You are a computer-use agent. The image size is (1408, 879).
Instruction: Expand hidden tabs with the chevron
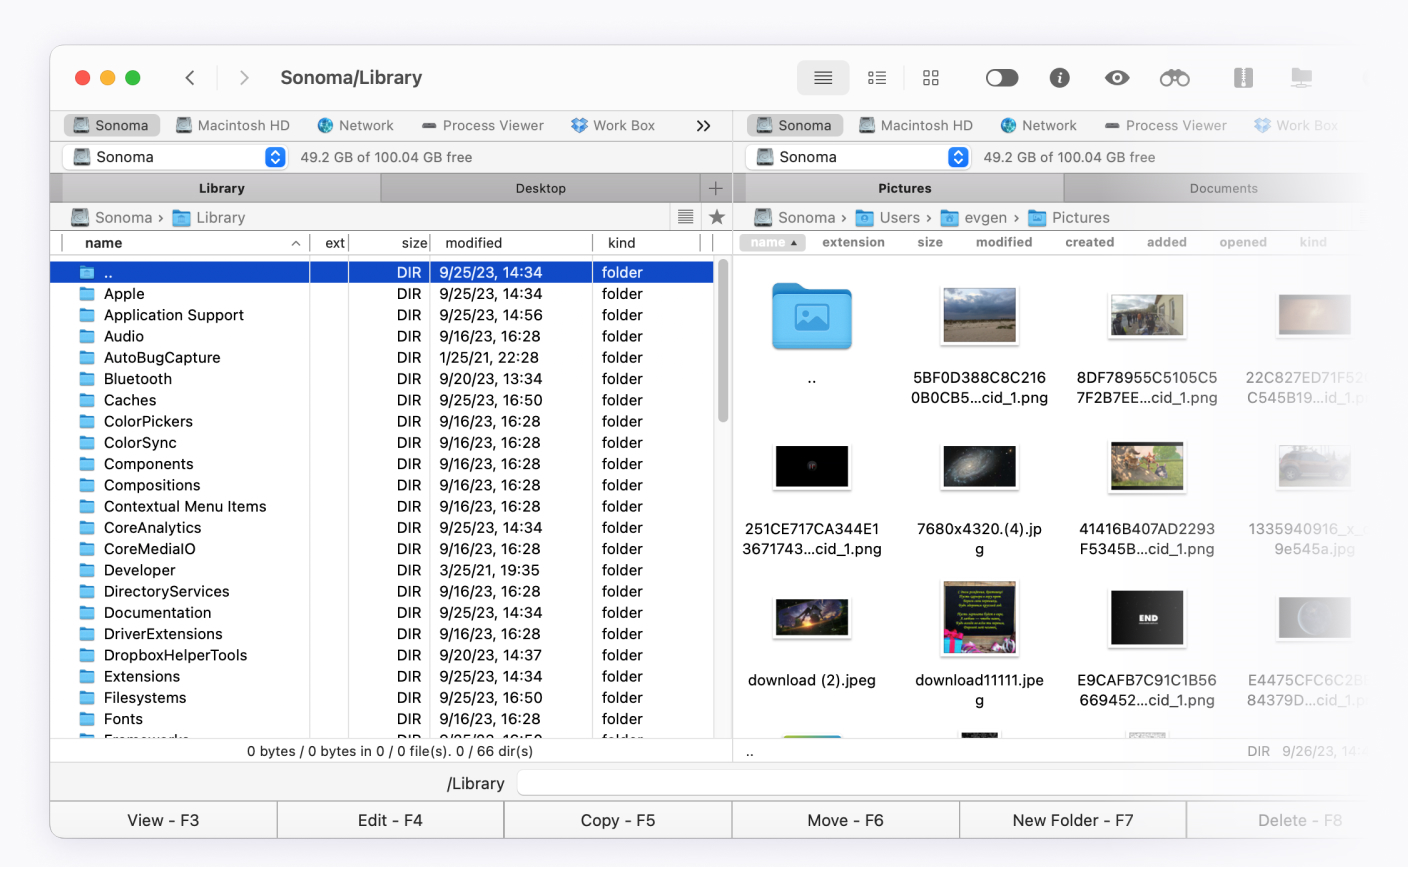pos(703,124)
